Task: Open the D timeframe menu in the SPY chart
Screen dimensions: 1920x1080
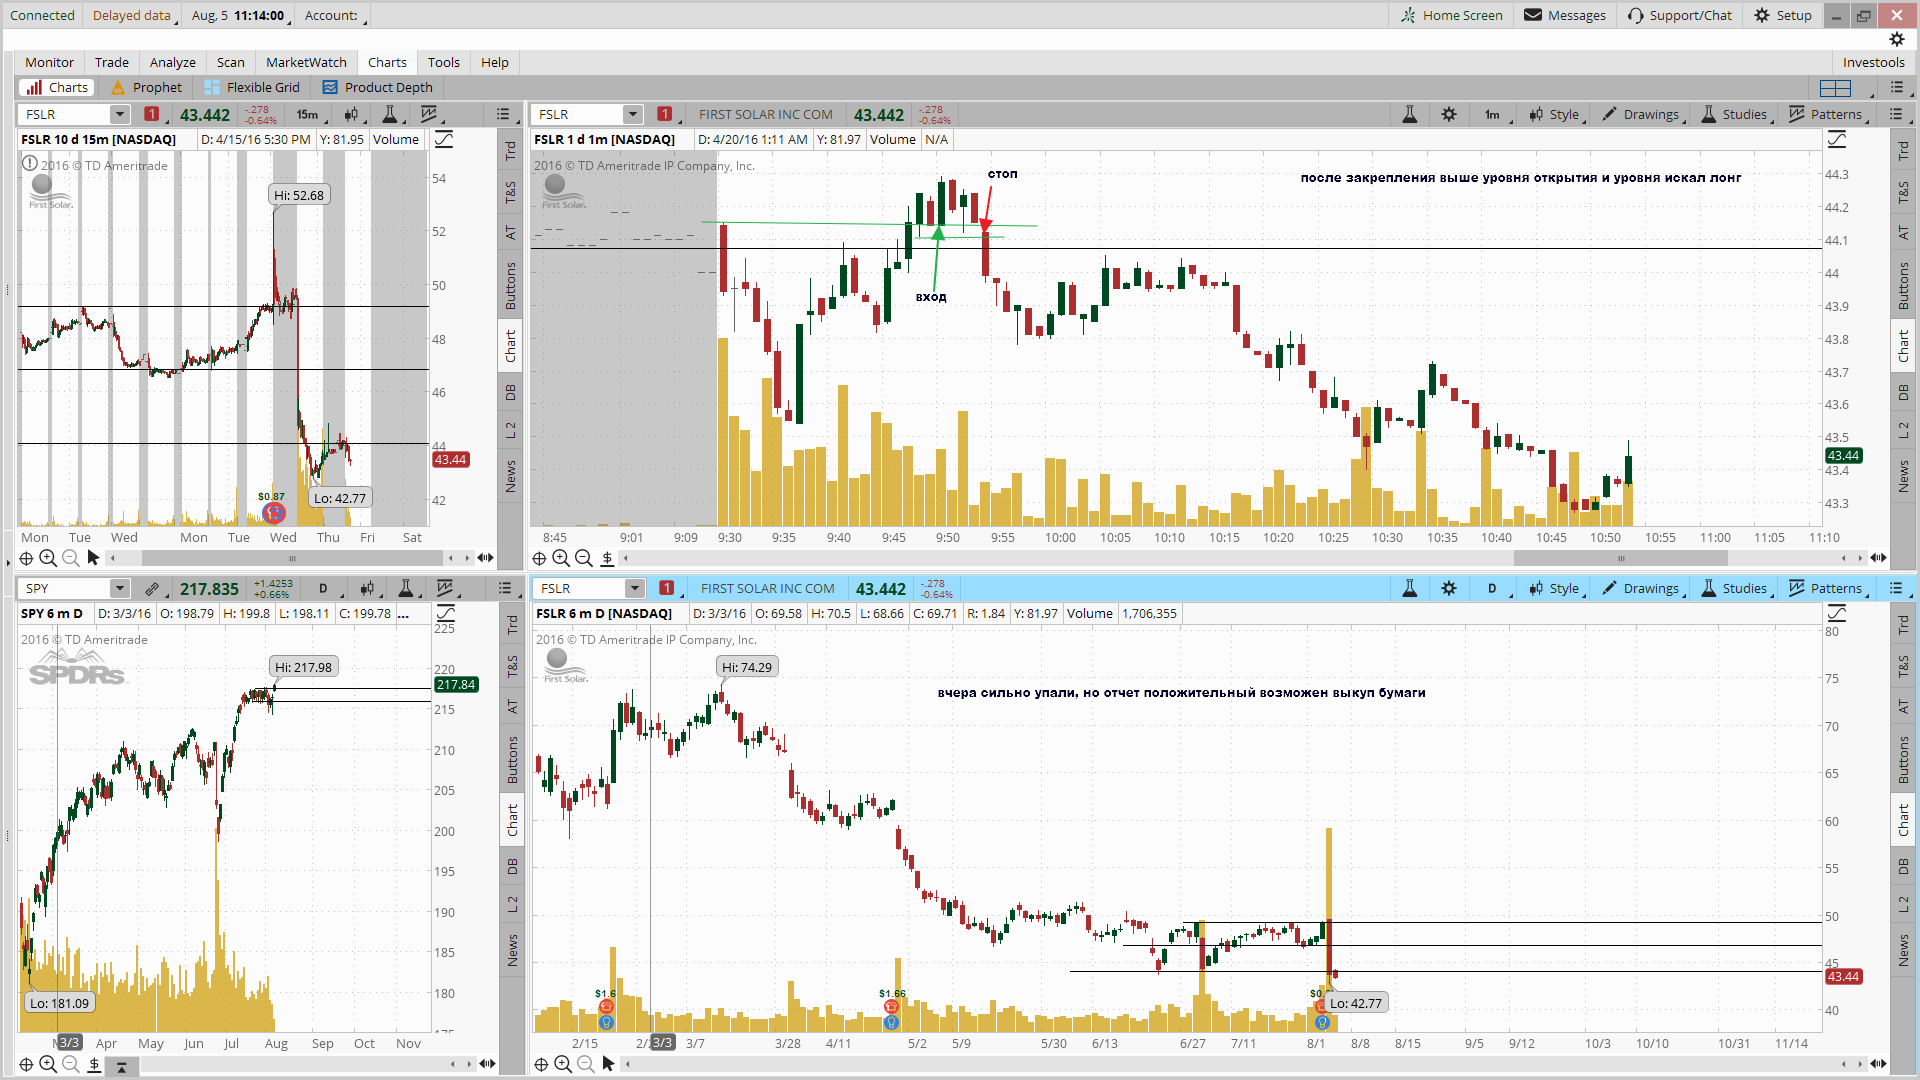Action: tap(325, 588)
